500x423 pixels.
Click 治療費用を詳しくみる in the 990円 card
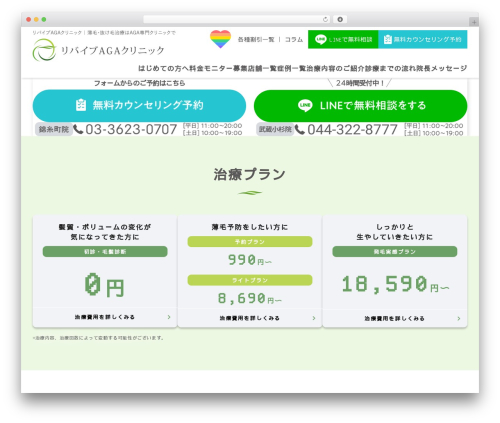(250, 318)
